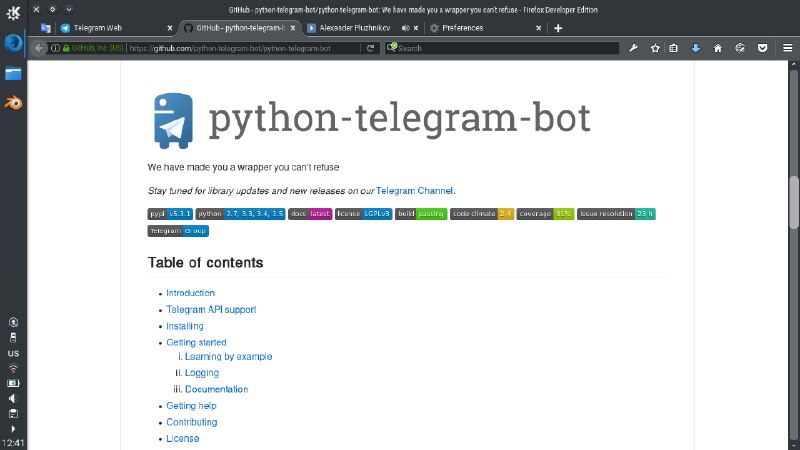
Task: Close the Telegram Web tab
Action: 170,28
